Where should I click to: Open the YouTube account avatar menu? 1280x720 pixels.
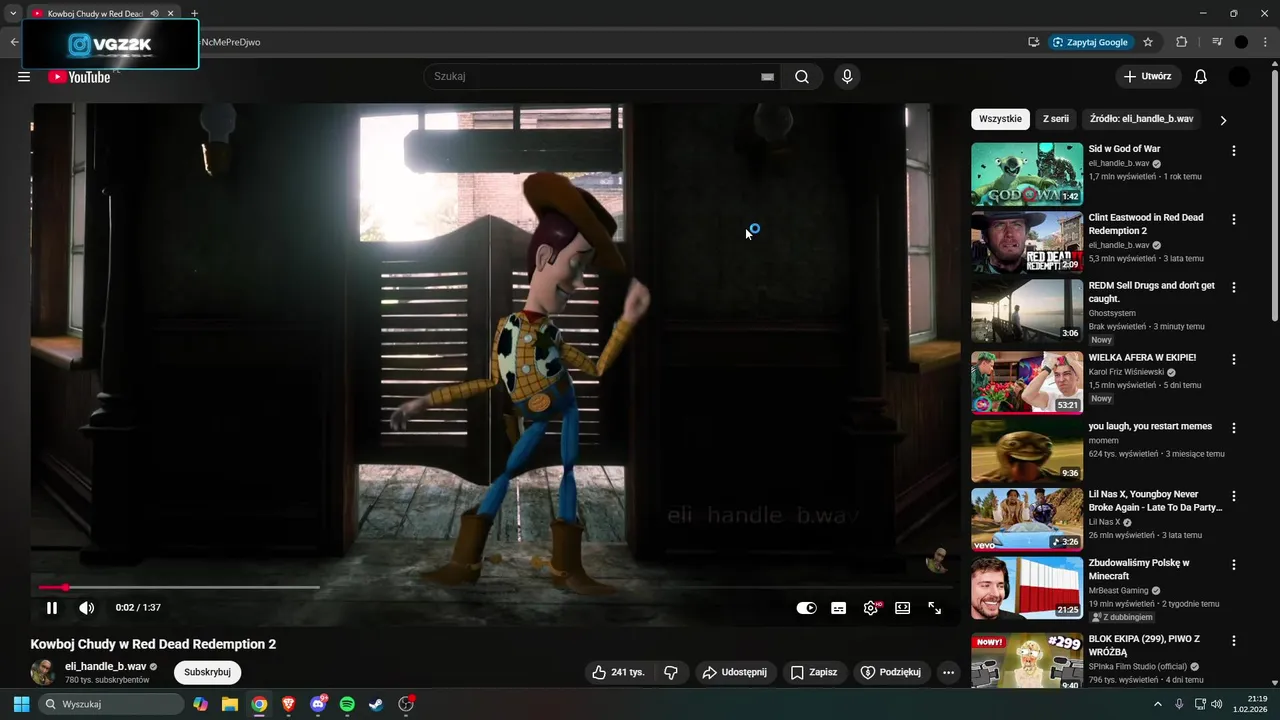pyautogui.click(x=1239, y=77)
